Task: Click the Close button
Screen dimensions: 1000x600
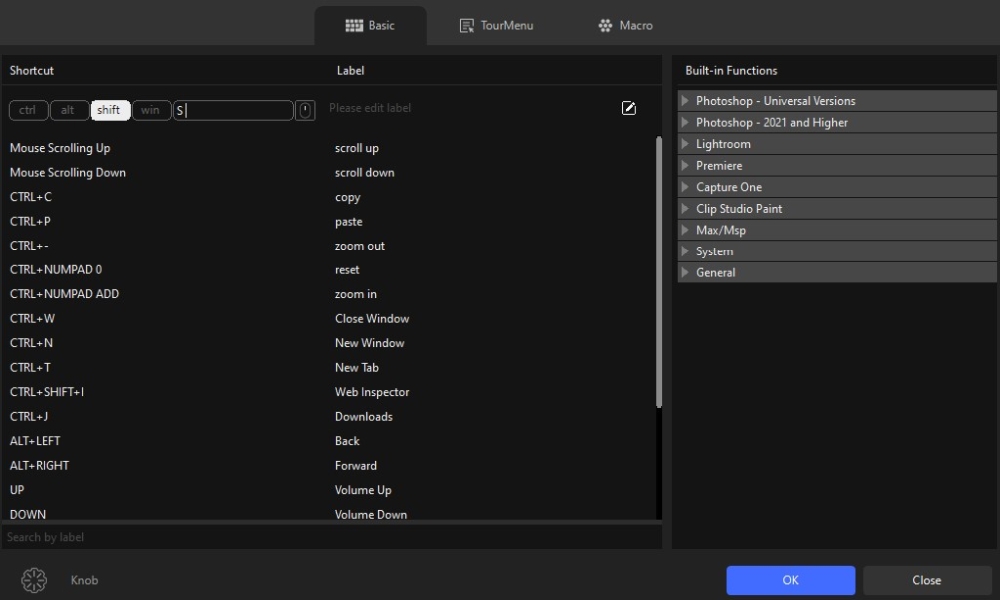Action: pyautogui.click(x=926, y=580)
